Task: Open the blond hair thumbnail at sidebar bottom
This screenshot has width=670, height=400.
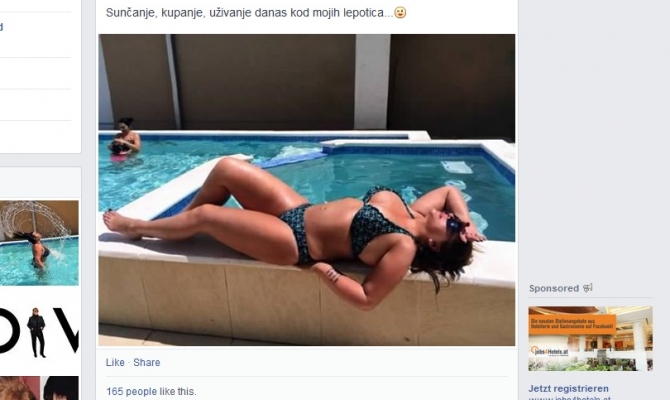Action: 20,388
